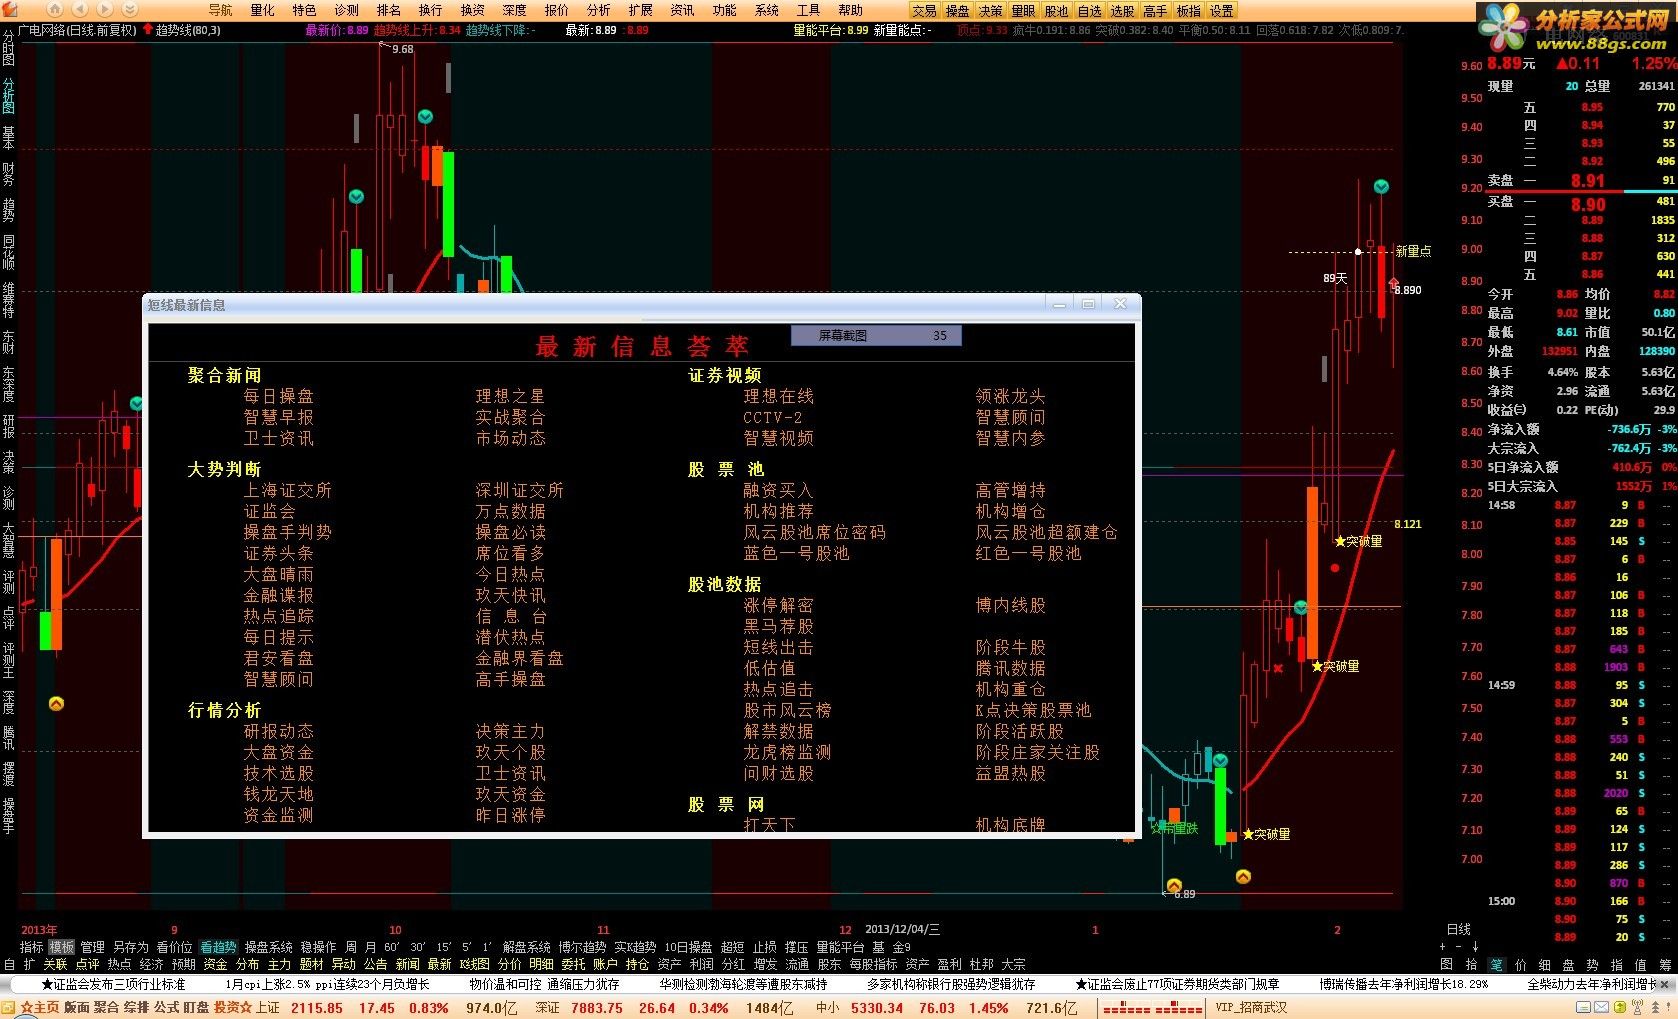The width and height of the screenshot is (1678, 1019).
Task: Open the 诊测 menu
Action: click(346, 10)
